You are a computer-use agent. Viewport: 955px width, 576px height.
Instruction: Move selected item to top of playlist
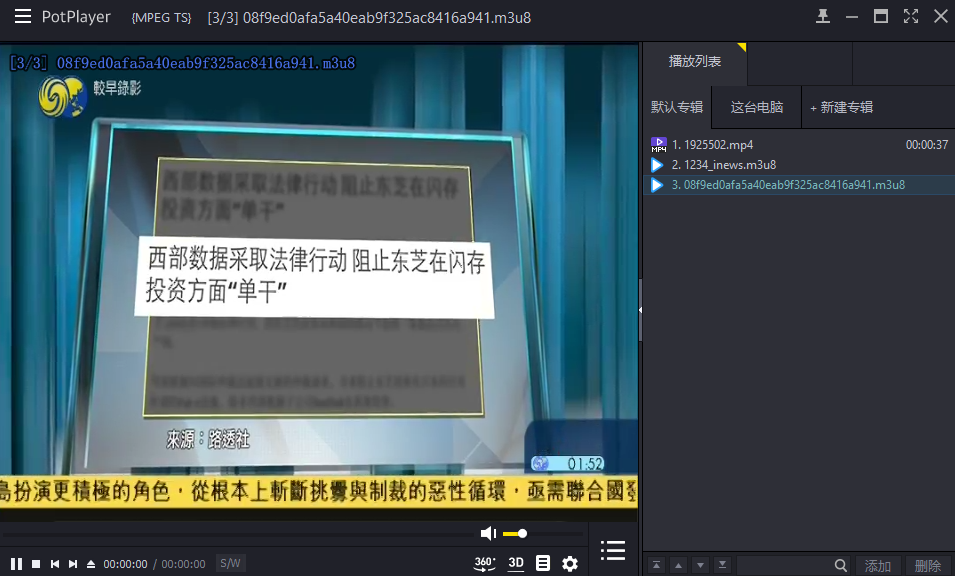[x=656, y=565]
